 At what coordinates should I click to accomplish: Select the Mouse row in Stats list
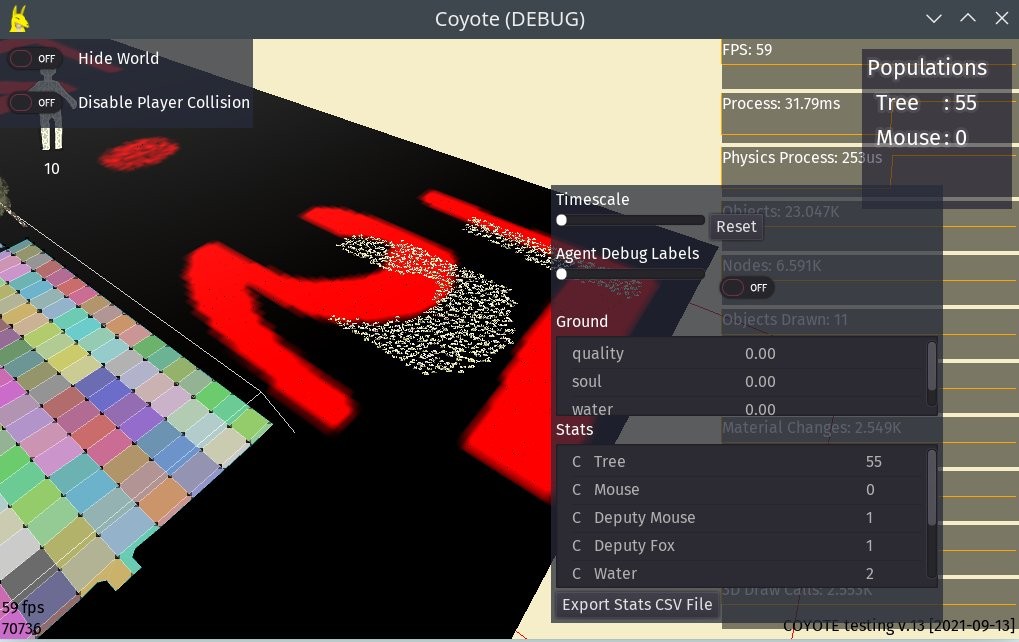tap(743, 489)
